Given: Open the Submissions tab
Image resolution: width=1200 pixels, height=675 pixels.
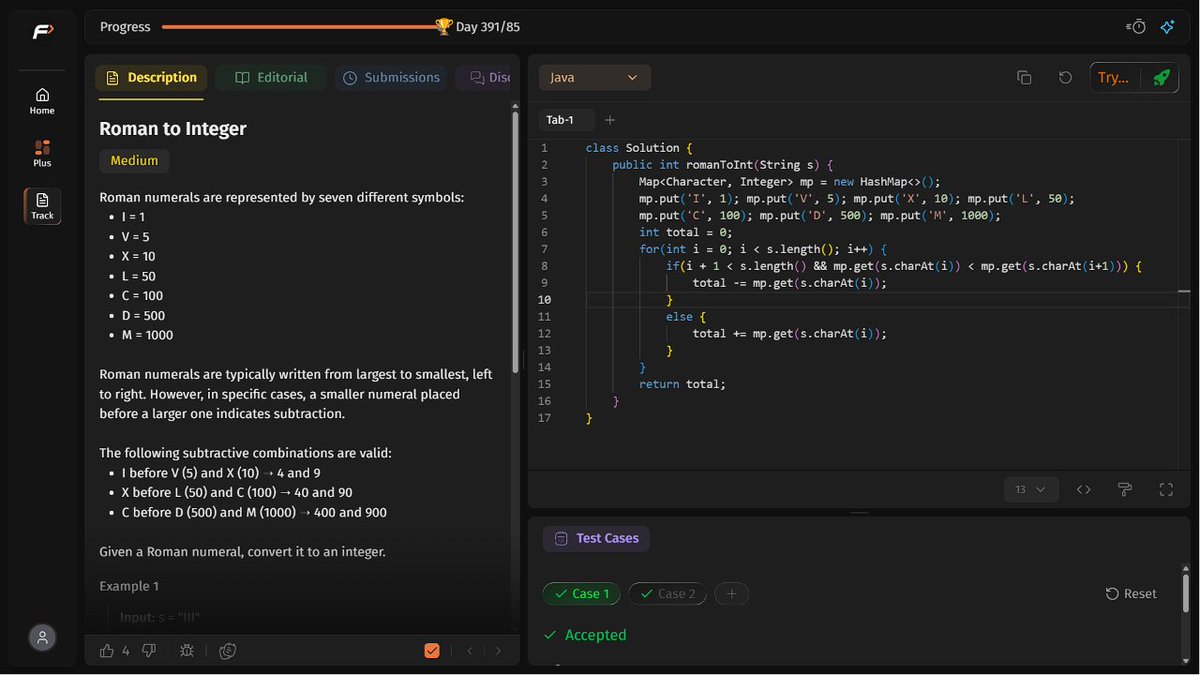Looking at the screenshot, I should click(x=392, y=77).
